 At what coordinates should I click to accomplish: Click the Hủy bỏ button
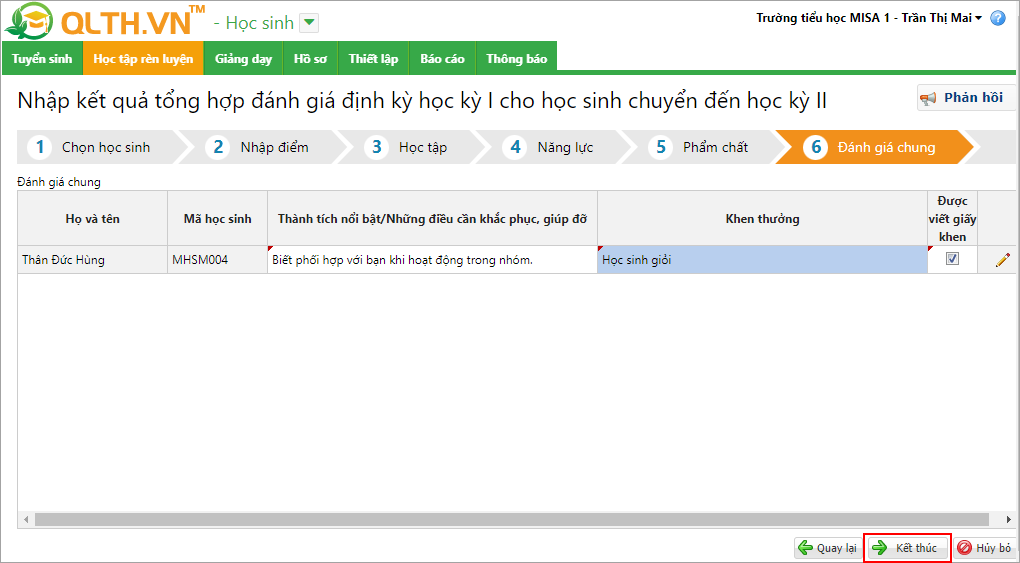[985, 547]
